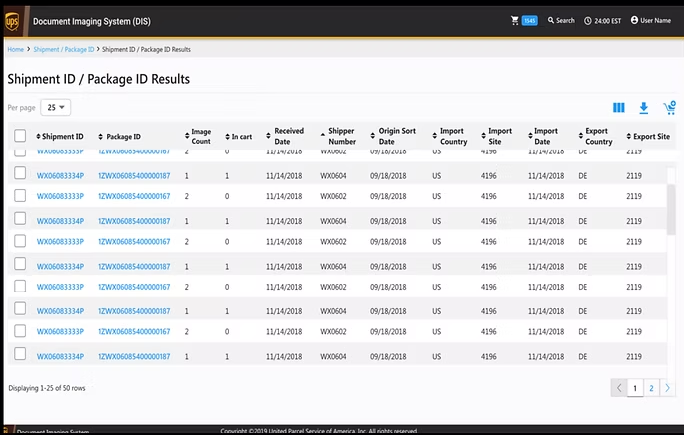The image size is (684, 435).
Task: Open Shipment / Package ID breadcrumb link
Action: 64,49
